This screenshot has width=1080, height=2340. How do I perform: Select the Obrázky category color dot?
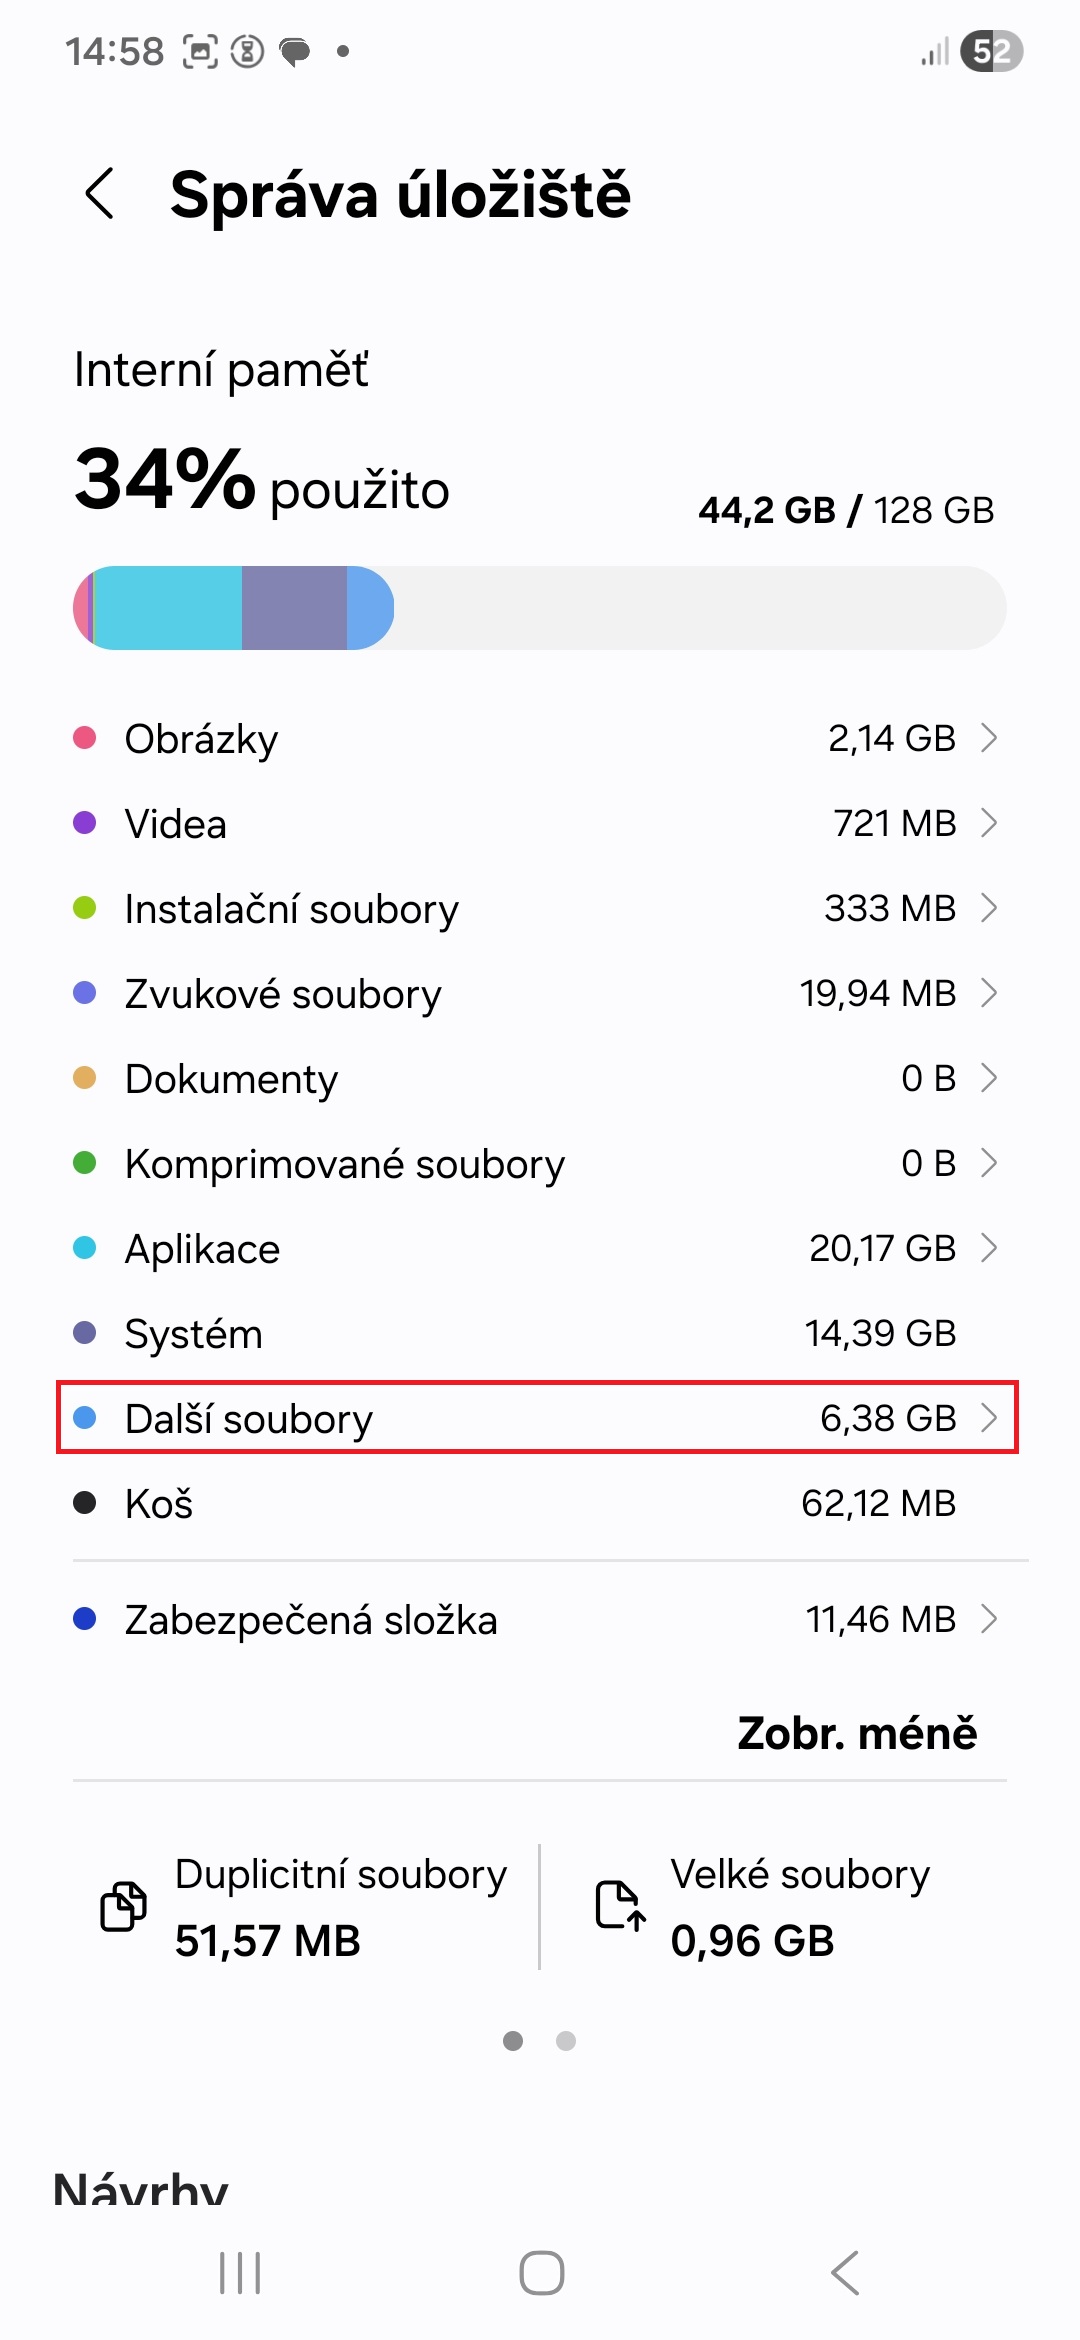point(85,738)
